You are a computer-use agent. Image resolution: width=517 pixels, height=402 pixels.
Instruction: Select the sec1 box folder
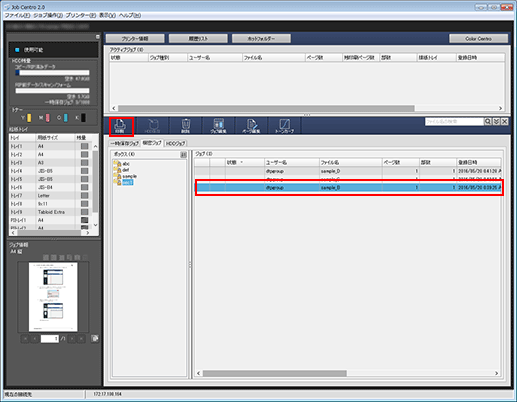point(124,182)
